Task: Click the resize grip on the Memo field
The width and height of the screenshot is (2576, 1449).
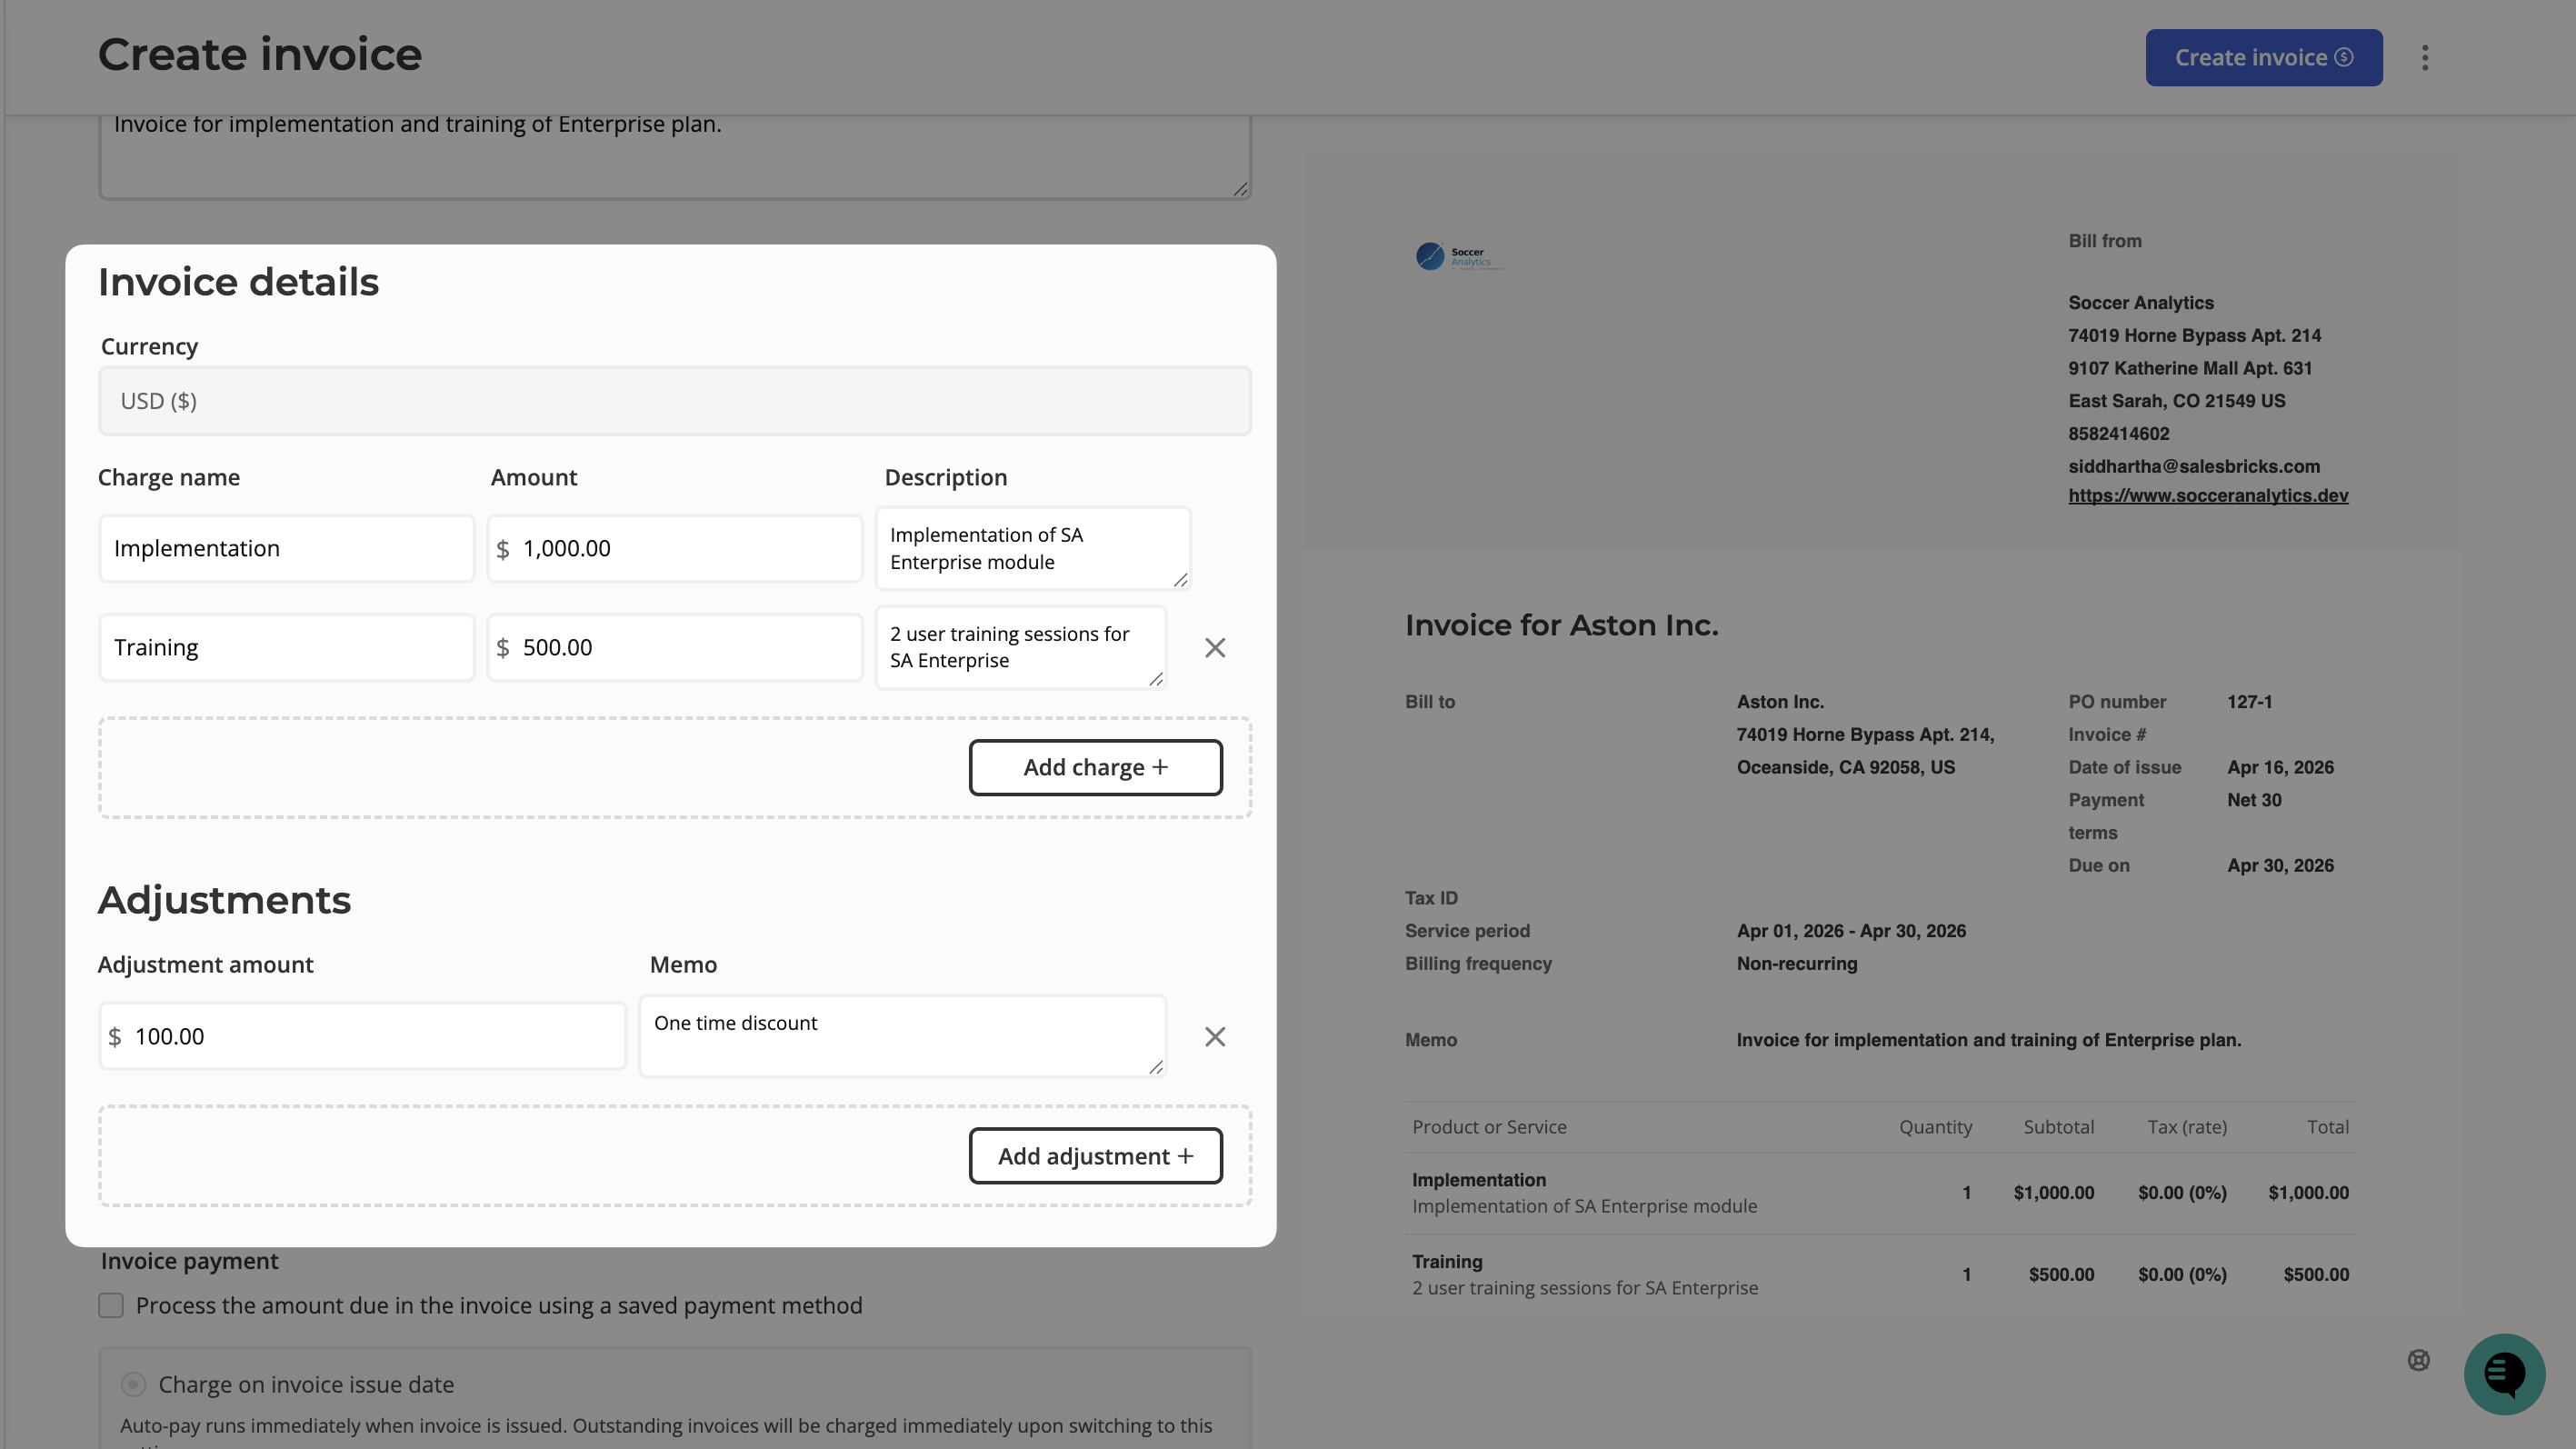Action: pyautogui.click(x=1157, y=1071)
